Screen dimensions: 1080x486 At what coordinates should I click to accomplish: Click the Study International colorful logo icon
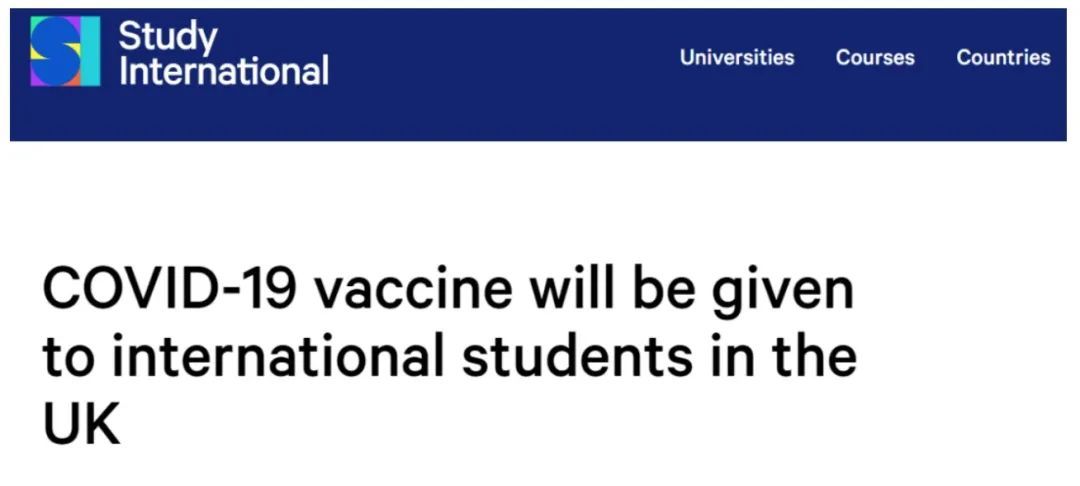65,51
